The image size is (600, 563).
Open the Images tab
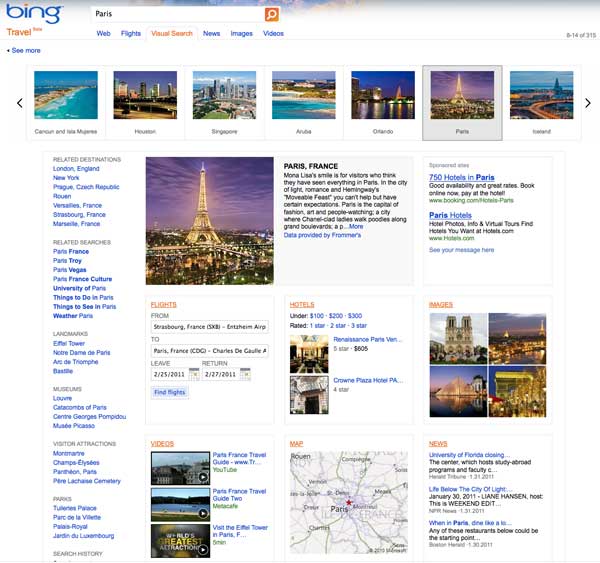pos(241,33)
